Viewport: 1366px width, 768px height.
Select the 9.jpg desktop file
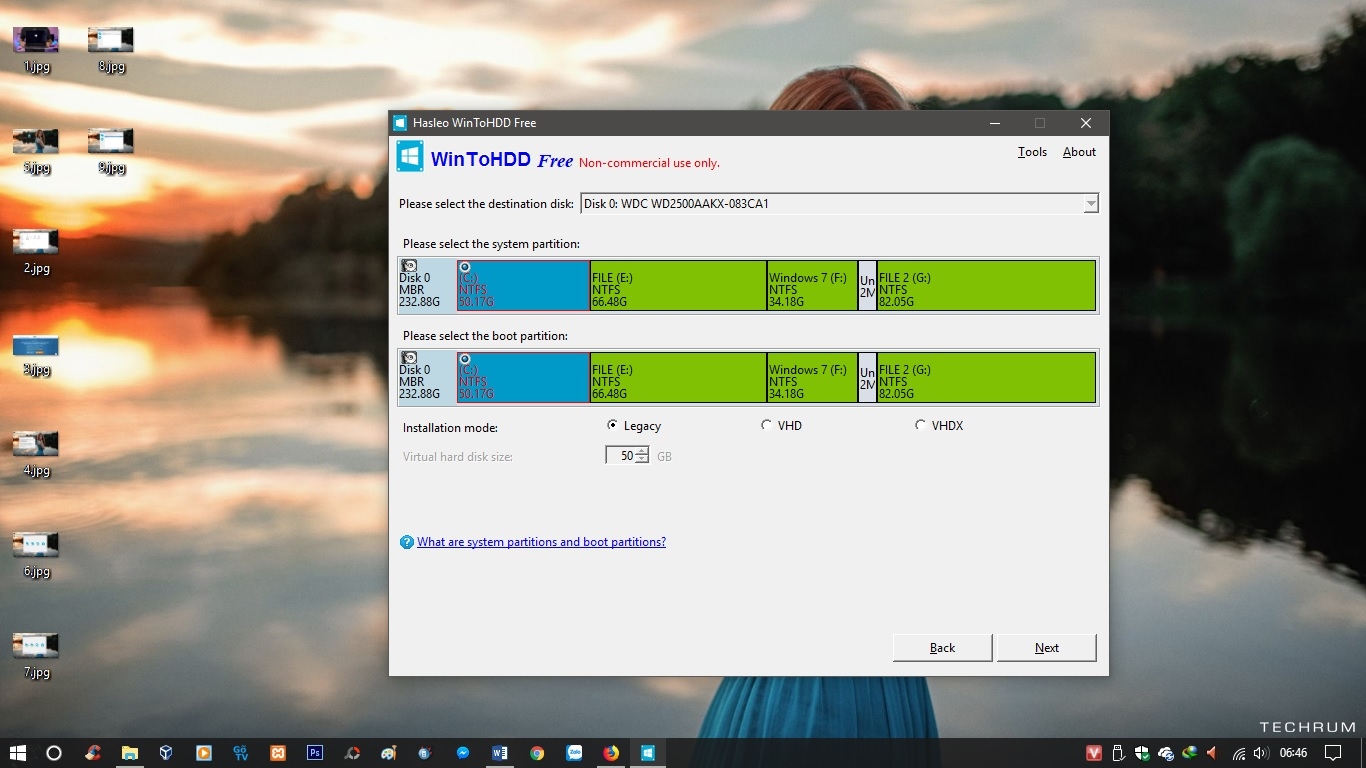click(111, 151)
